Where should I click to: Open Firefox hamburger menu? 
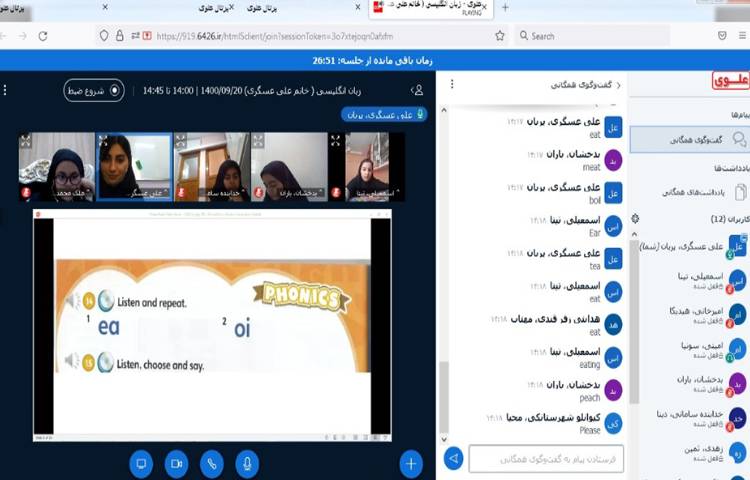(x=742, y=35)
